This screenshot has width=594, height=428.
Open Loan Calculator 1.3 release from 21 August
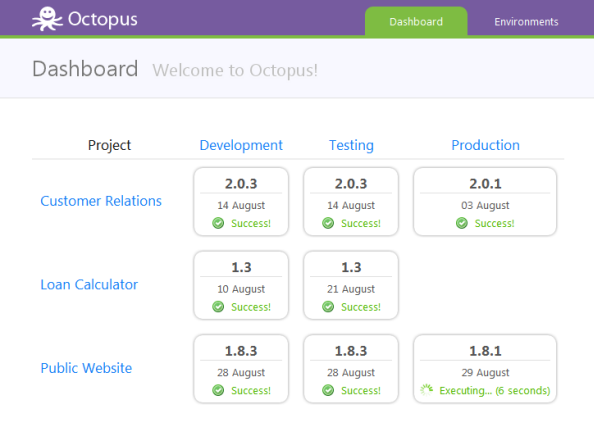351,285
